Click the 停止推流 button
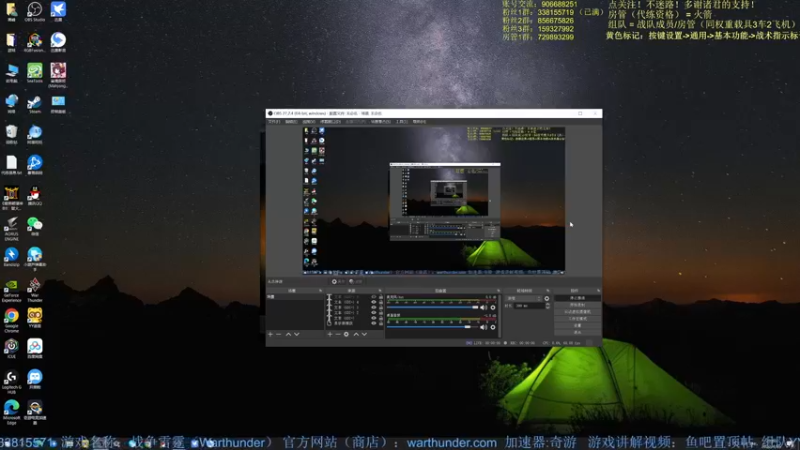 tap(578, 298)
